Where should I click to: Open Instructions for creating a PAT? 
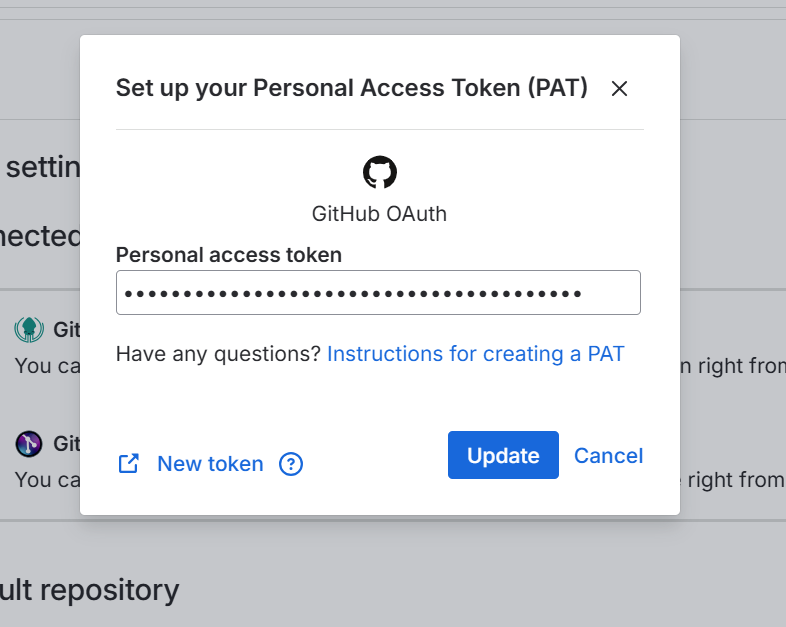[x=475, y=354]
